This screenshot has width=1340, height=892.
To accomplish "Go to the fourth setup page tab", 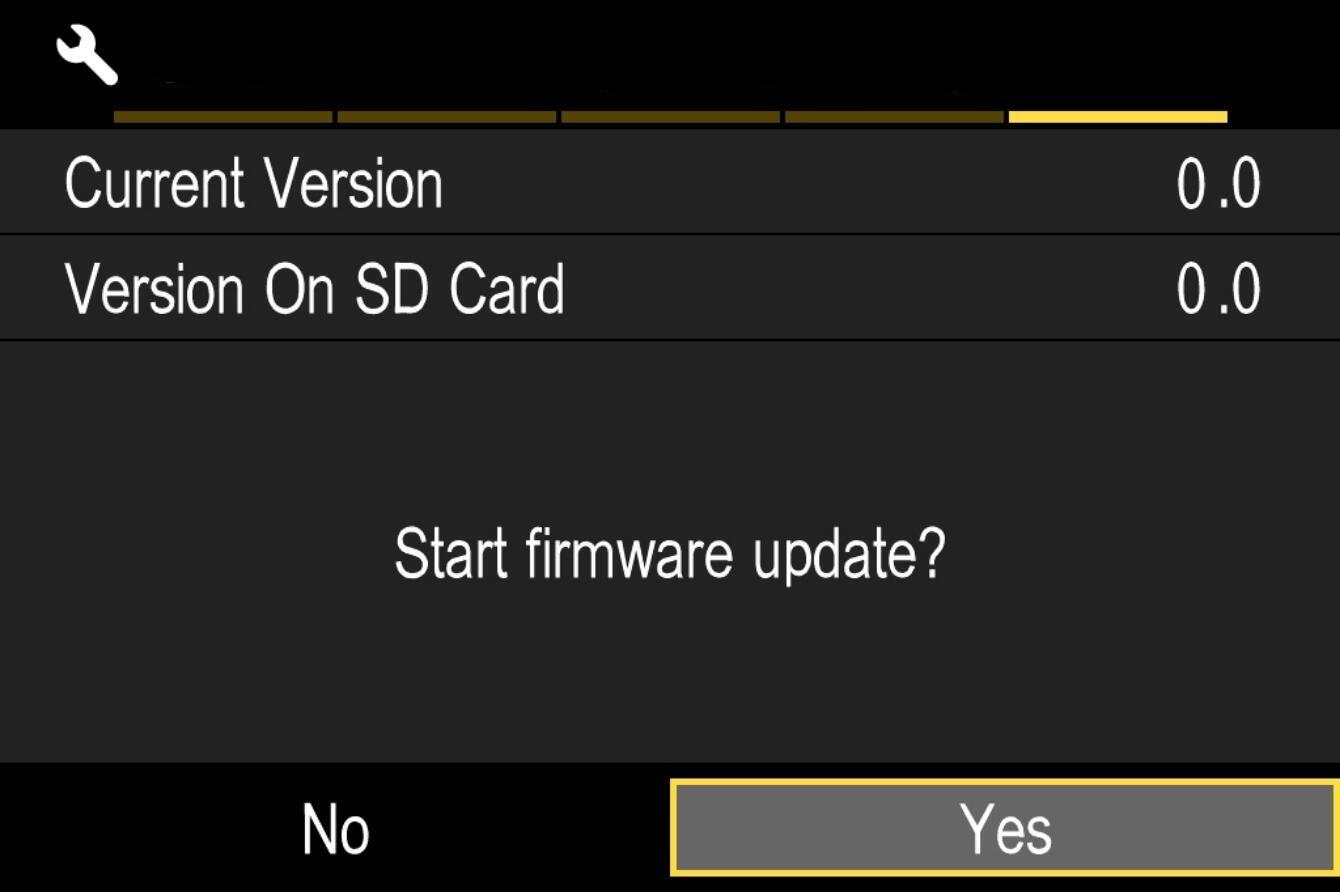I will point(895,117).
